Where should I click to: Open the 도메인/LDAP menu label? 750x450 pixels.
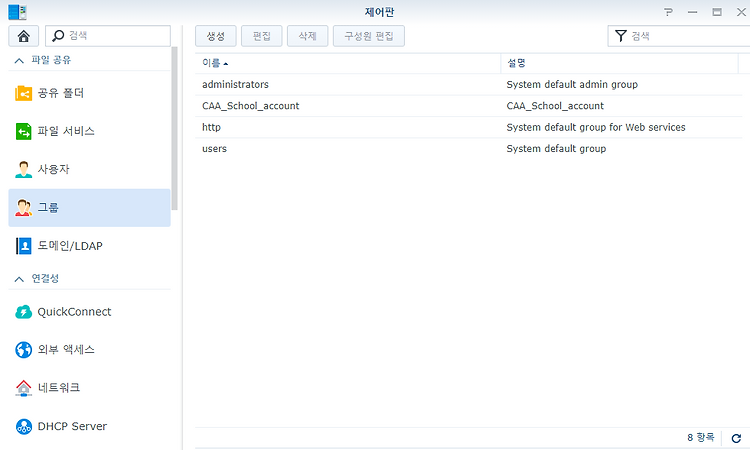click(x=70, y=246)
